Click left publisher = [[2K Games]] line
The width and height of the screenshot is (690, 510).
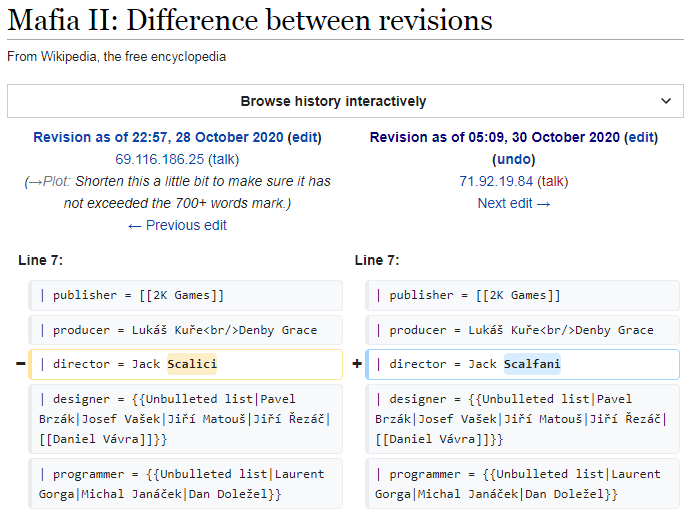point(185,295)
